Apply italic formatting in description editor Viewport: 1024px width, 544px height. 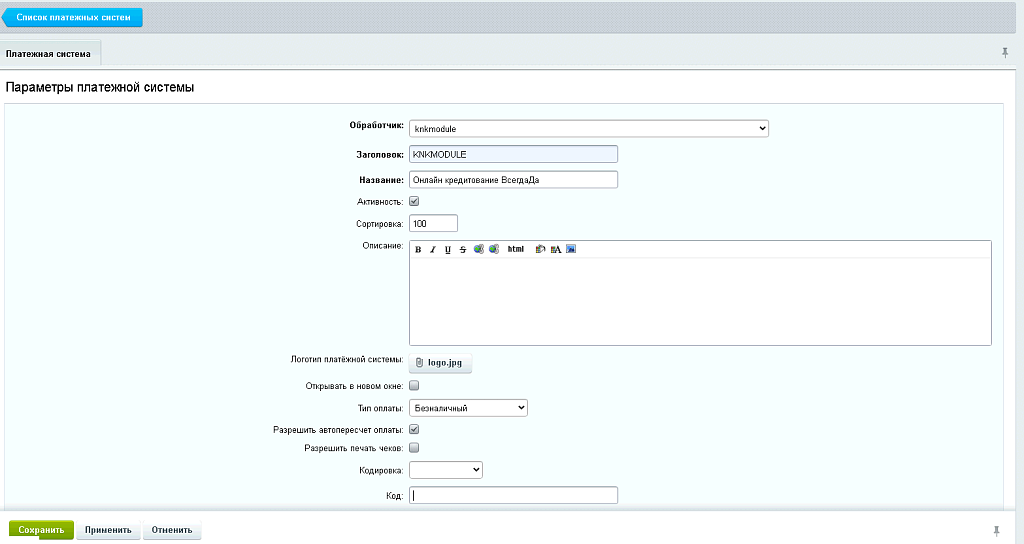pyautogui.click(x=433, y=249)
